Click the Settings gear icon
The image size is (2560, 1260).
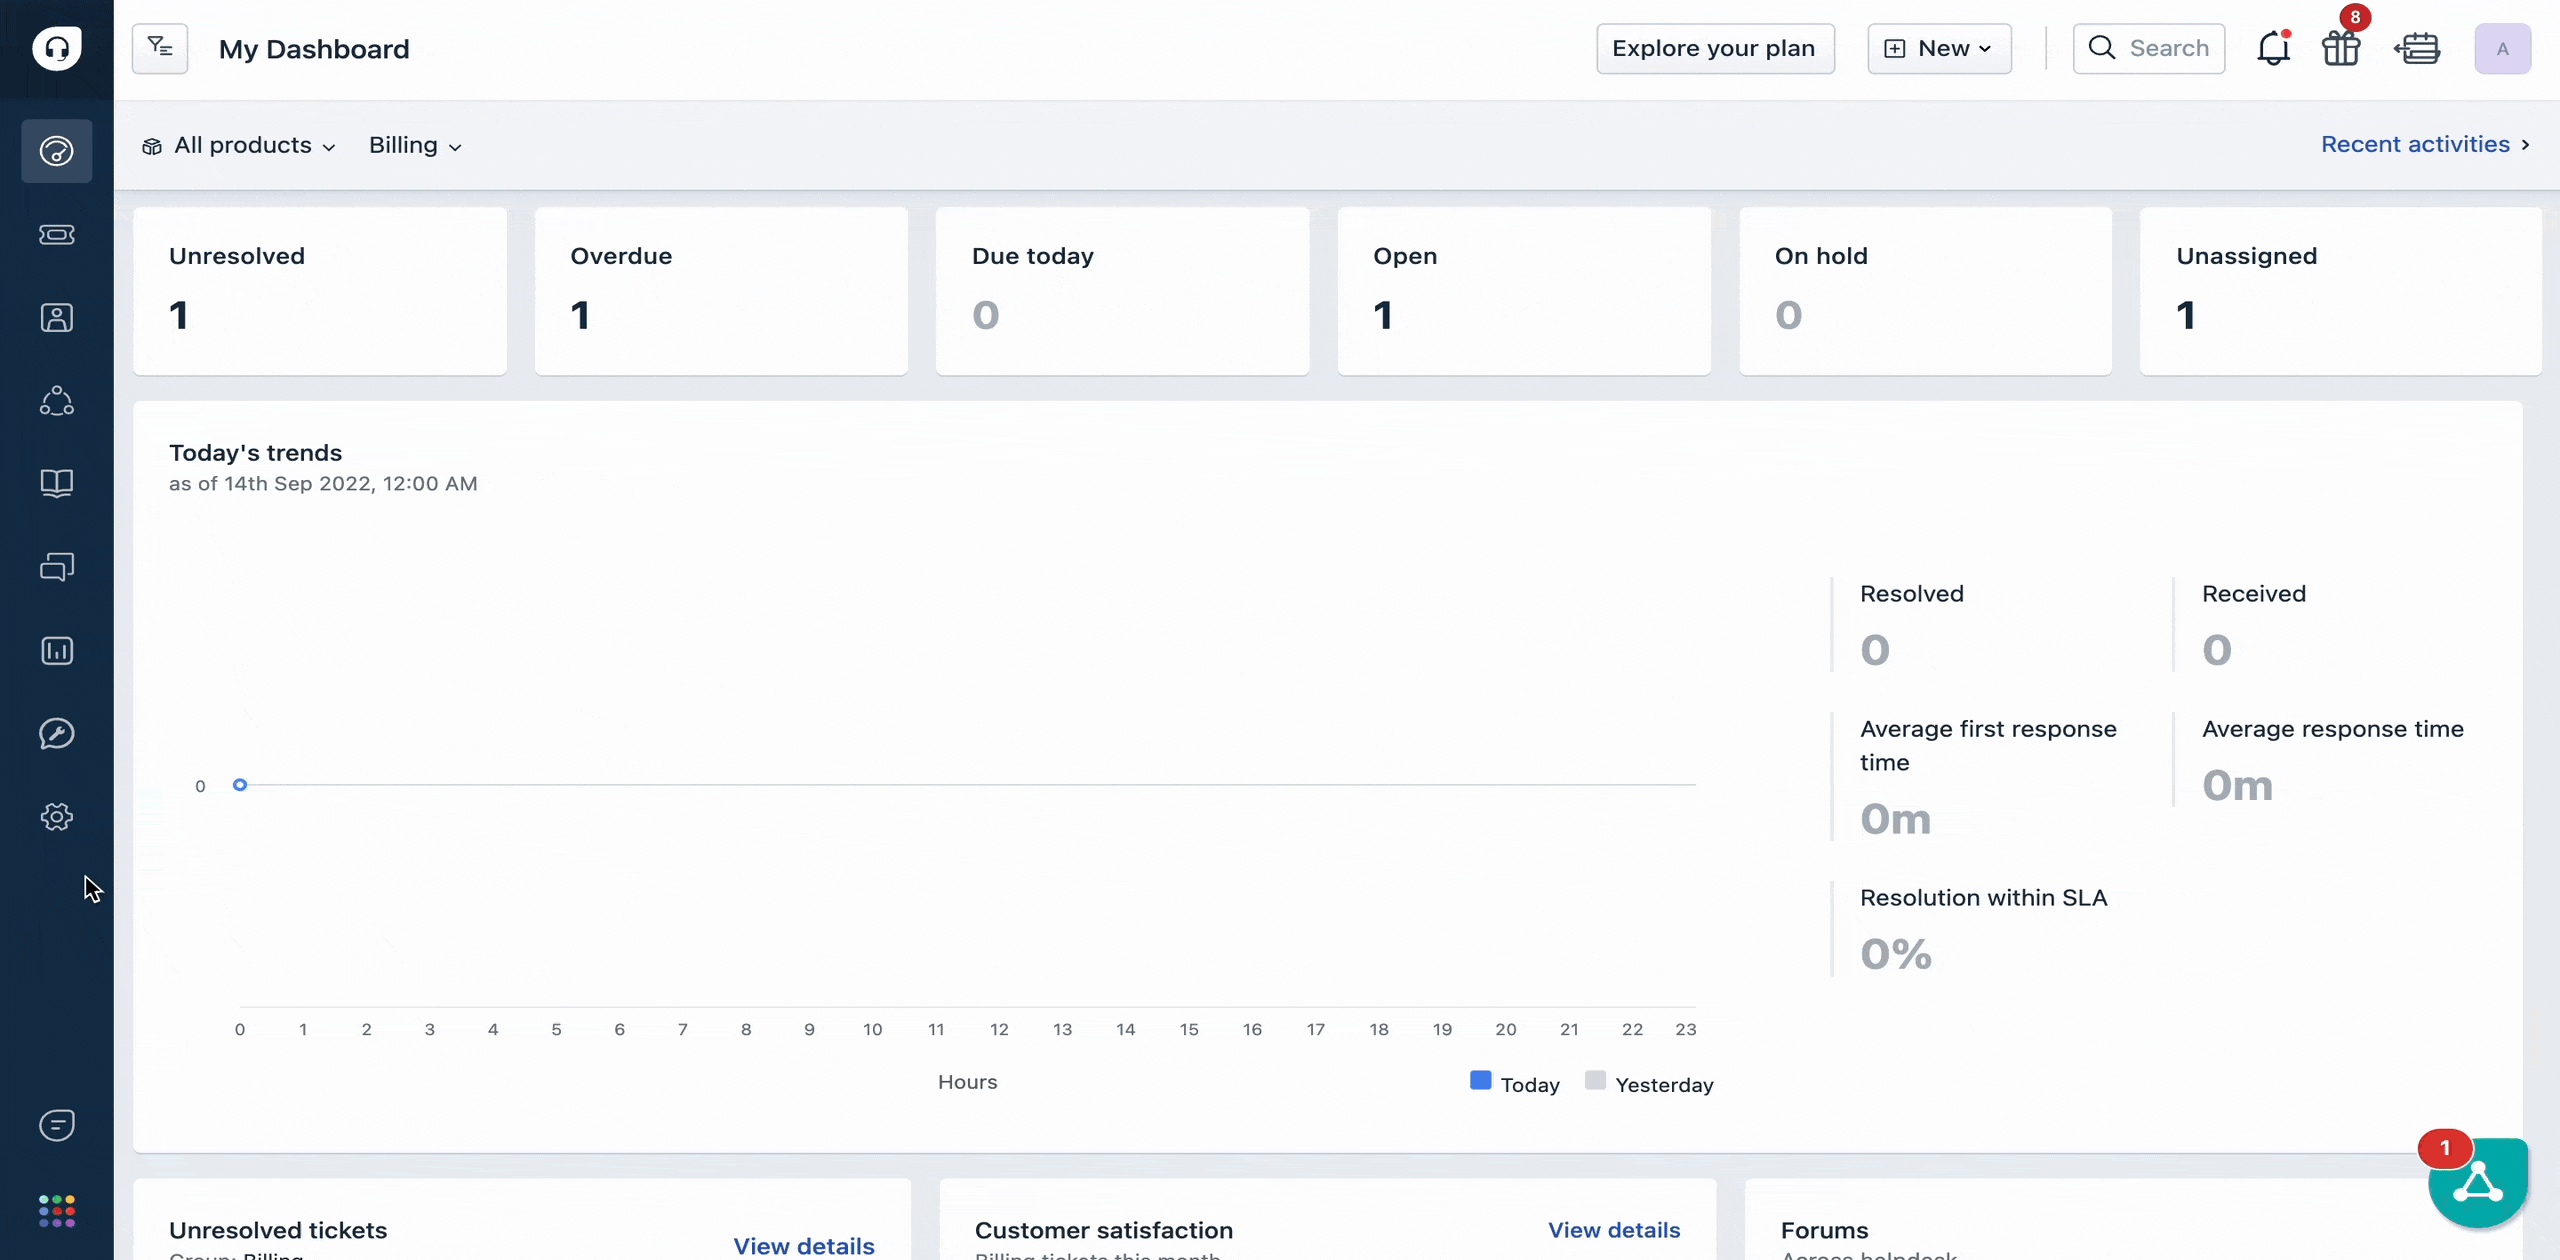point(57,816)
